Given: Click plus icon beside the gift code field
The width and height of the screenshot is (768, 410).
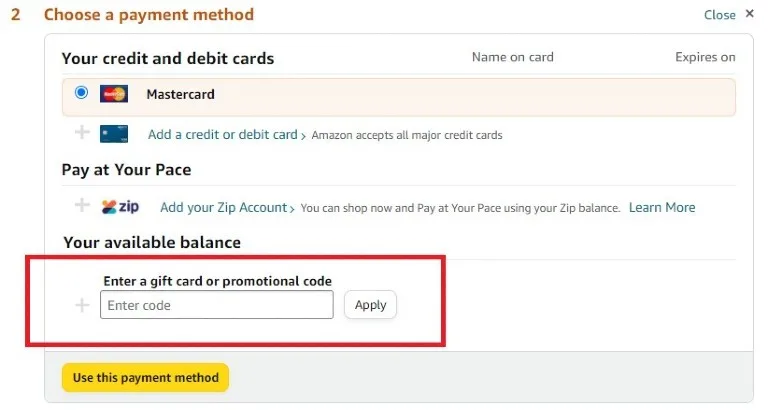Looking at the screenshot, I should click(x=82, y=305).
